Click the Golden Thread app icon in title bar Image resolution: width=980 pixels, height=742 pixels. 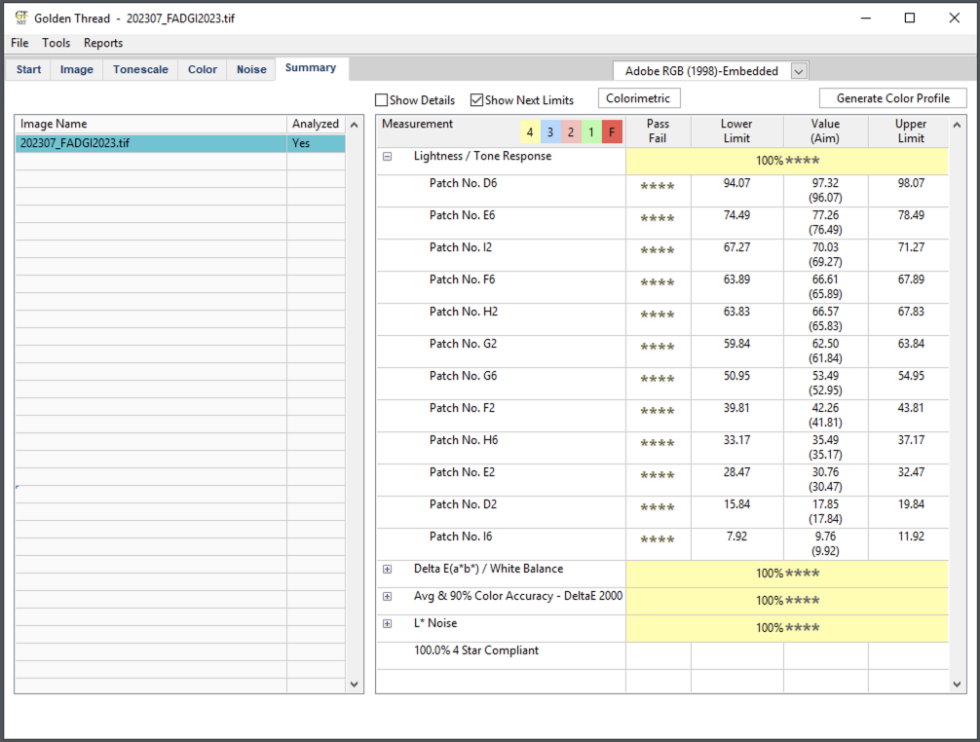pyautogui.click(x=20, y=18)
